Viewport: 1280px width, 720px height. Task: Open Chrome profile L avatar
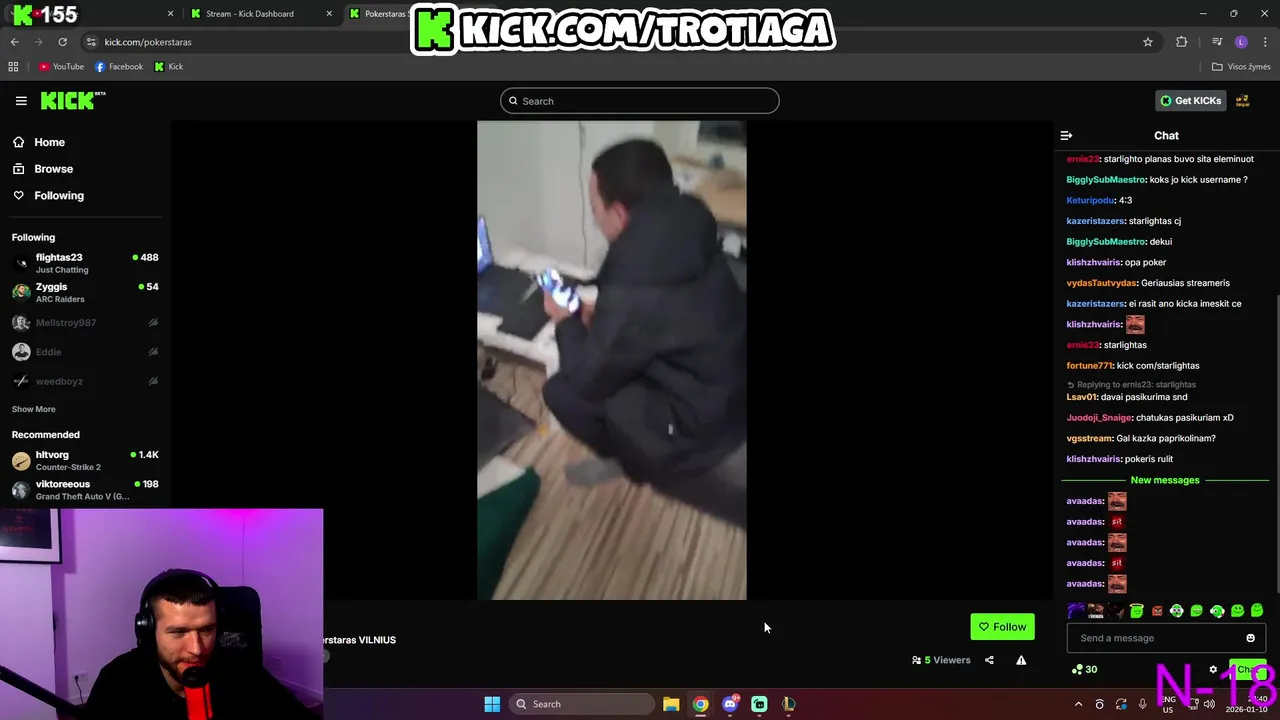point(1241,42)
